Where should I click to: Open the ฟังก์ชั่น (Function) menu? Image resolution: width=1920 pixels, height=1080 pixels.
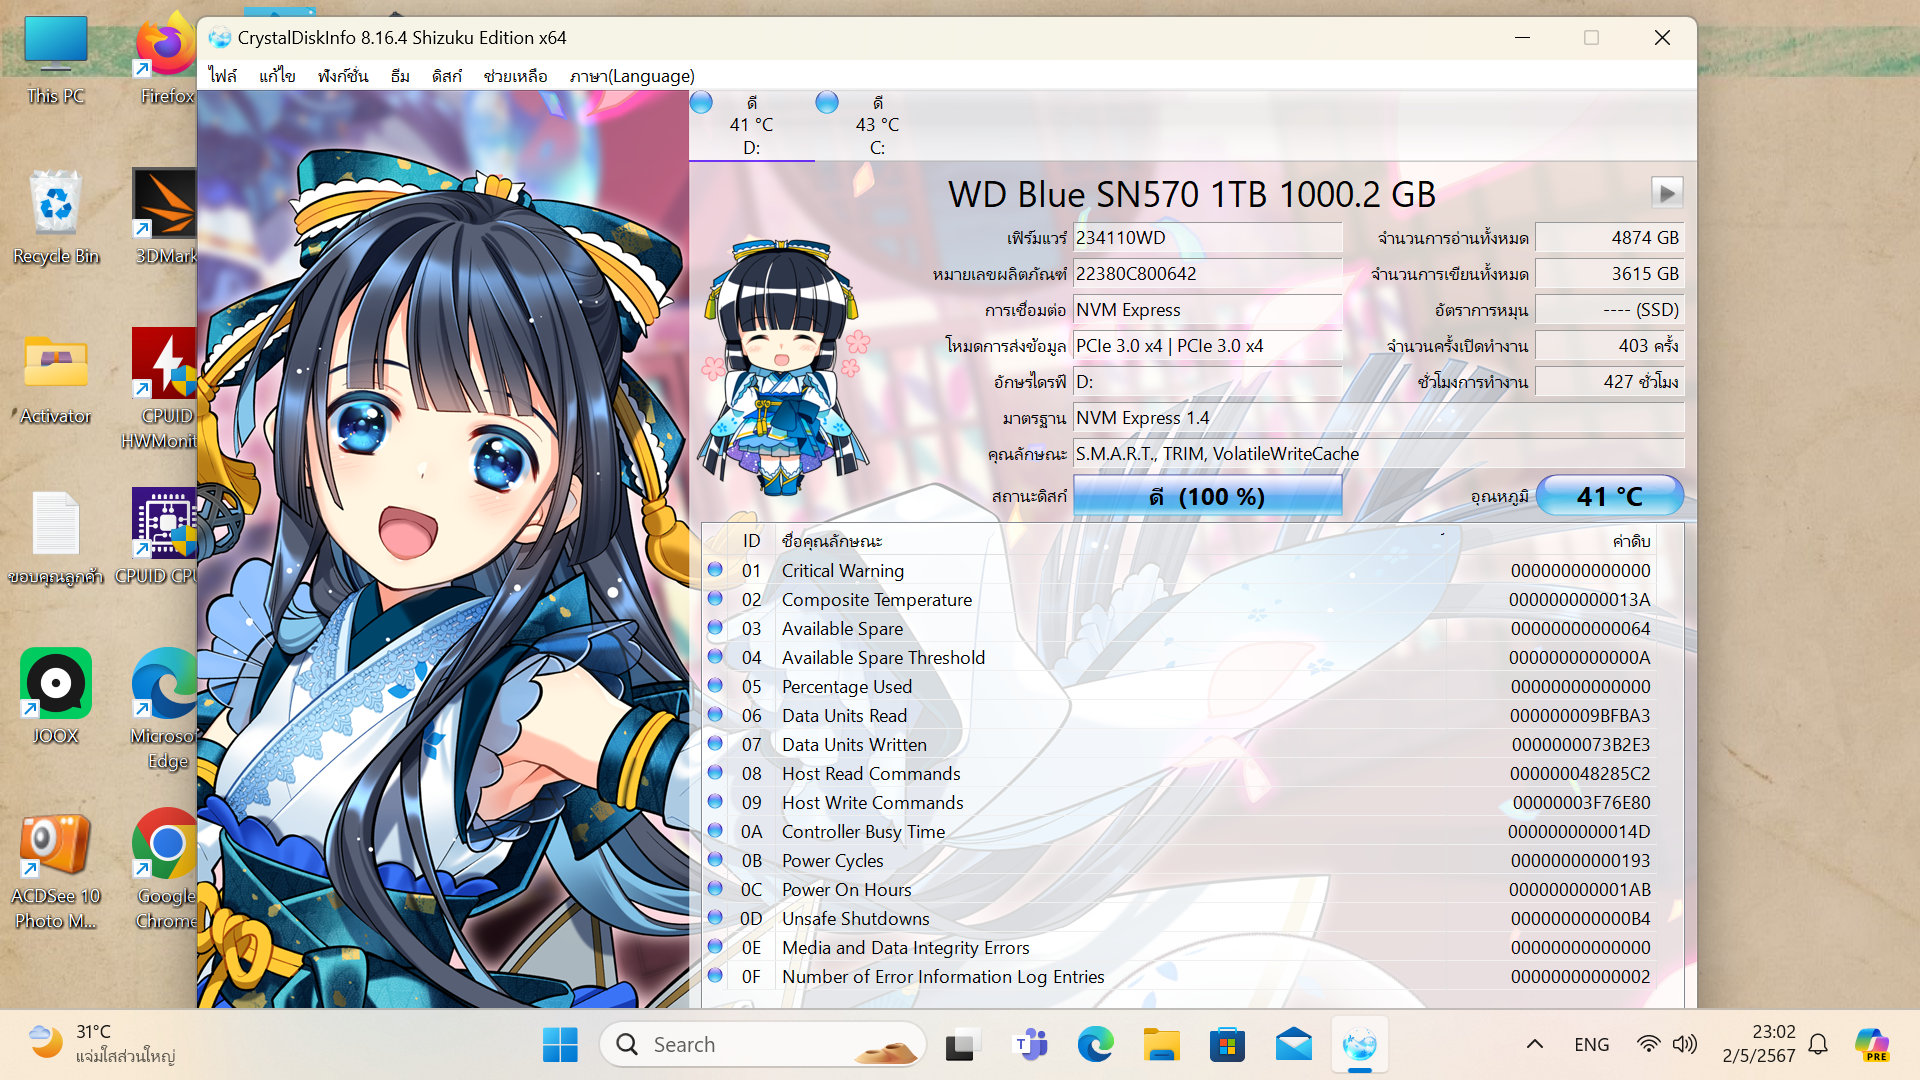click(x=343, y=76)
